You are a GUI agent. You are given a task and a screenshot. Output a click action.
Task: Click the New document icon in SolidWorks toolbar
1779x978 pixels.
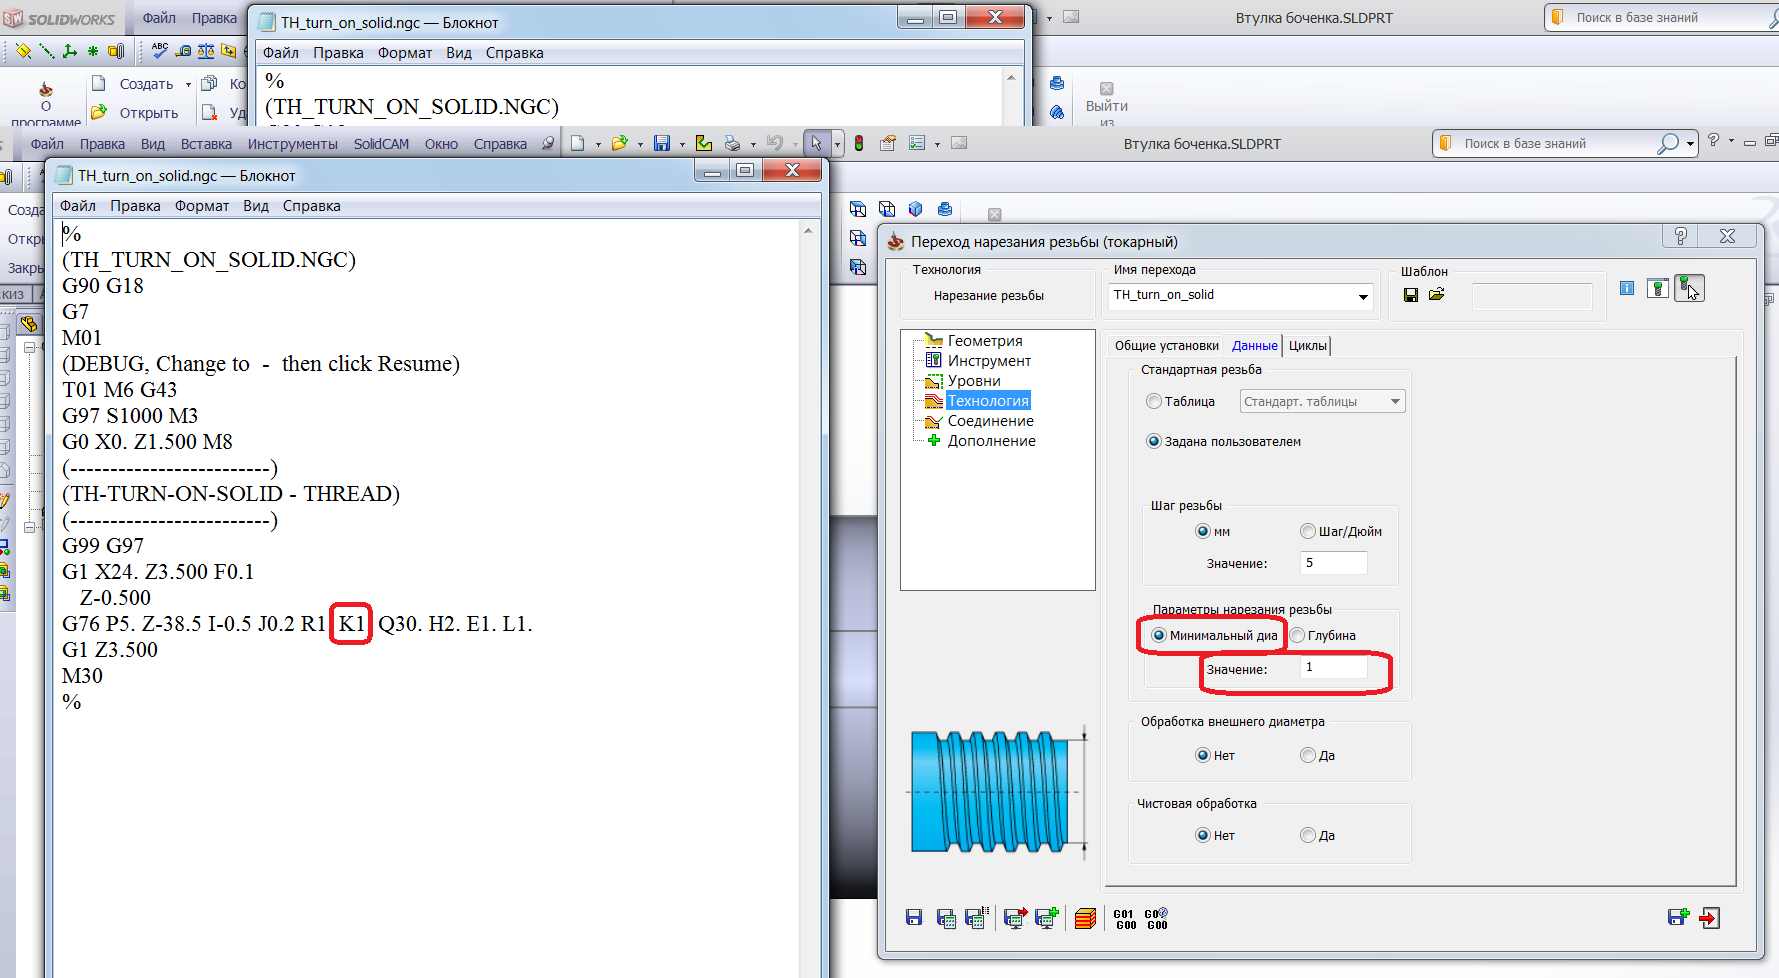pos(578,143)
